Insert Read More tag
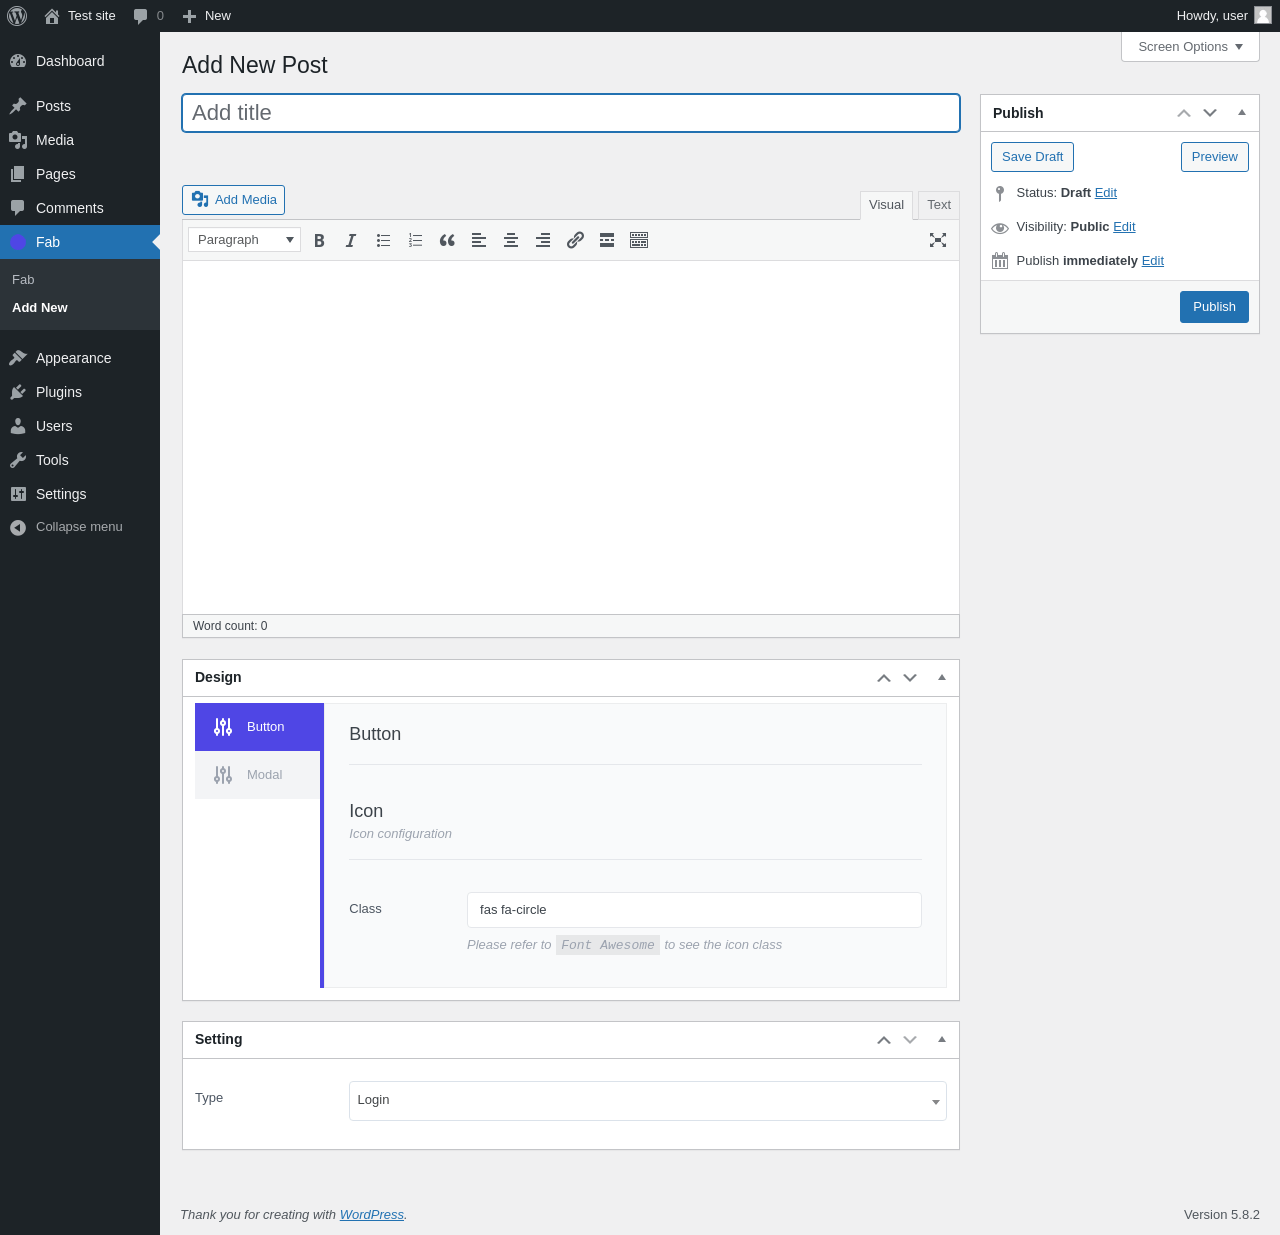Image resolution: width=1280 pixels, height=1235 pixels. point(607,240)
